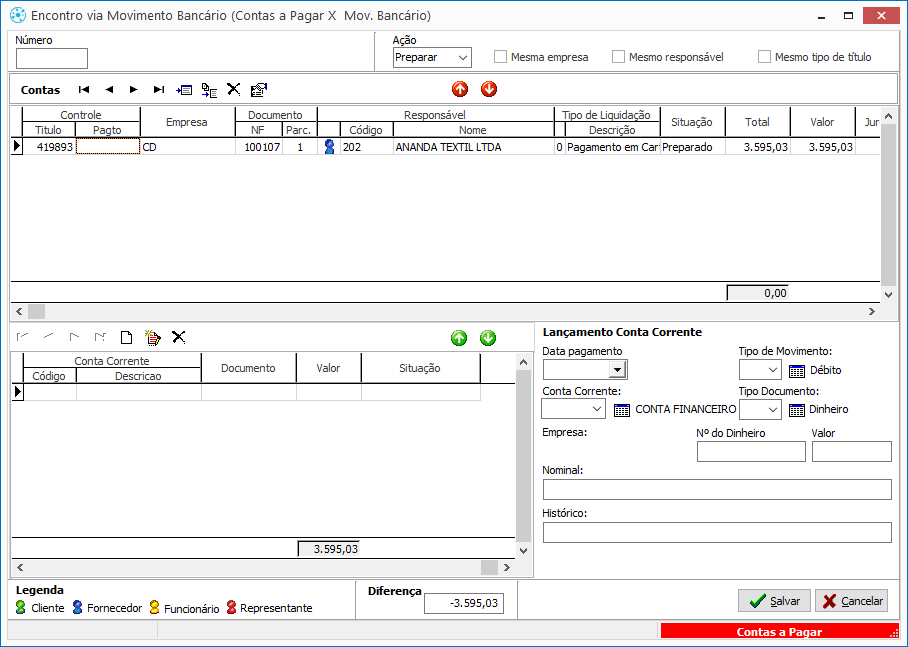Click blue Fornecedor person icon in grid row
Image resolution: width=908 pixels, height=647 pixels.
329,147
